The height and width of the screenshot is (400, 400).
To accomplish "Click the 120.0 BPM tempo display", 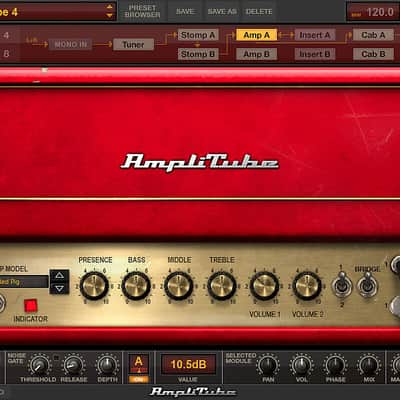I will pos(373,12).
